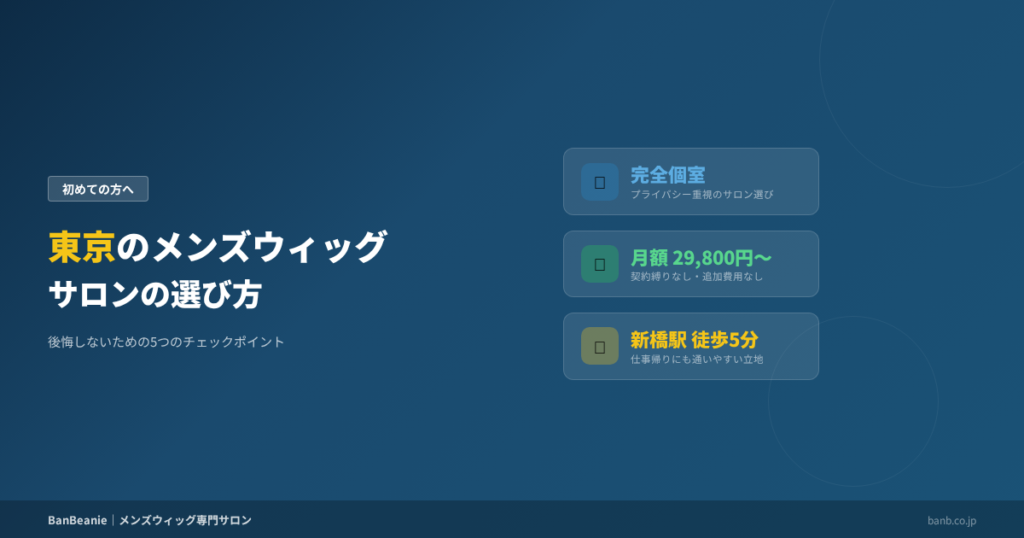The image size is (1024, 538).
Task: Open the banb.co.jp link in footer
Action: [951, 520]
